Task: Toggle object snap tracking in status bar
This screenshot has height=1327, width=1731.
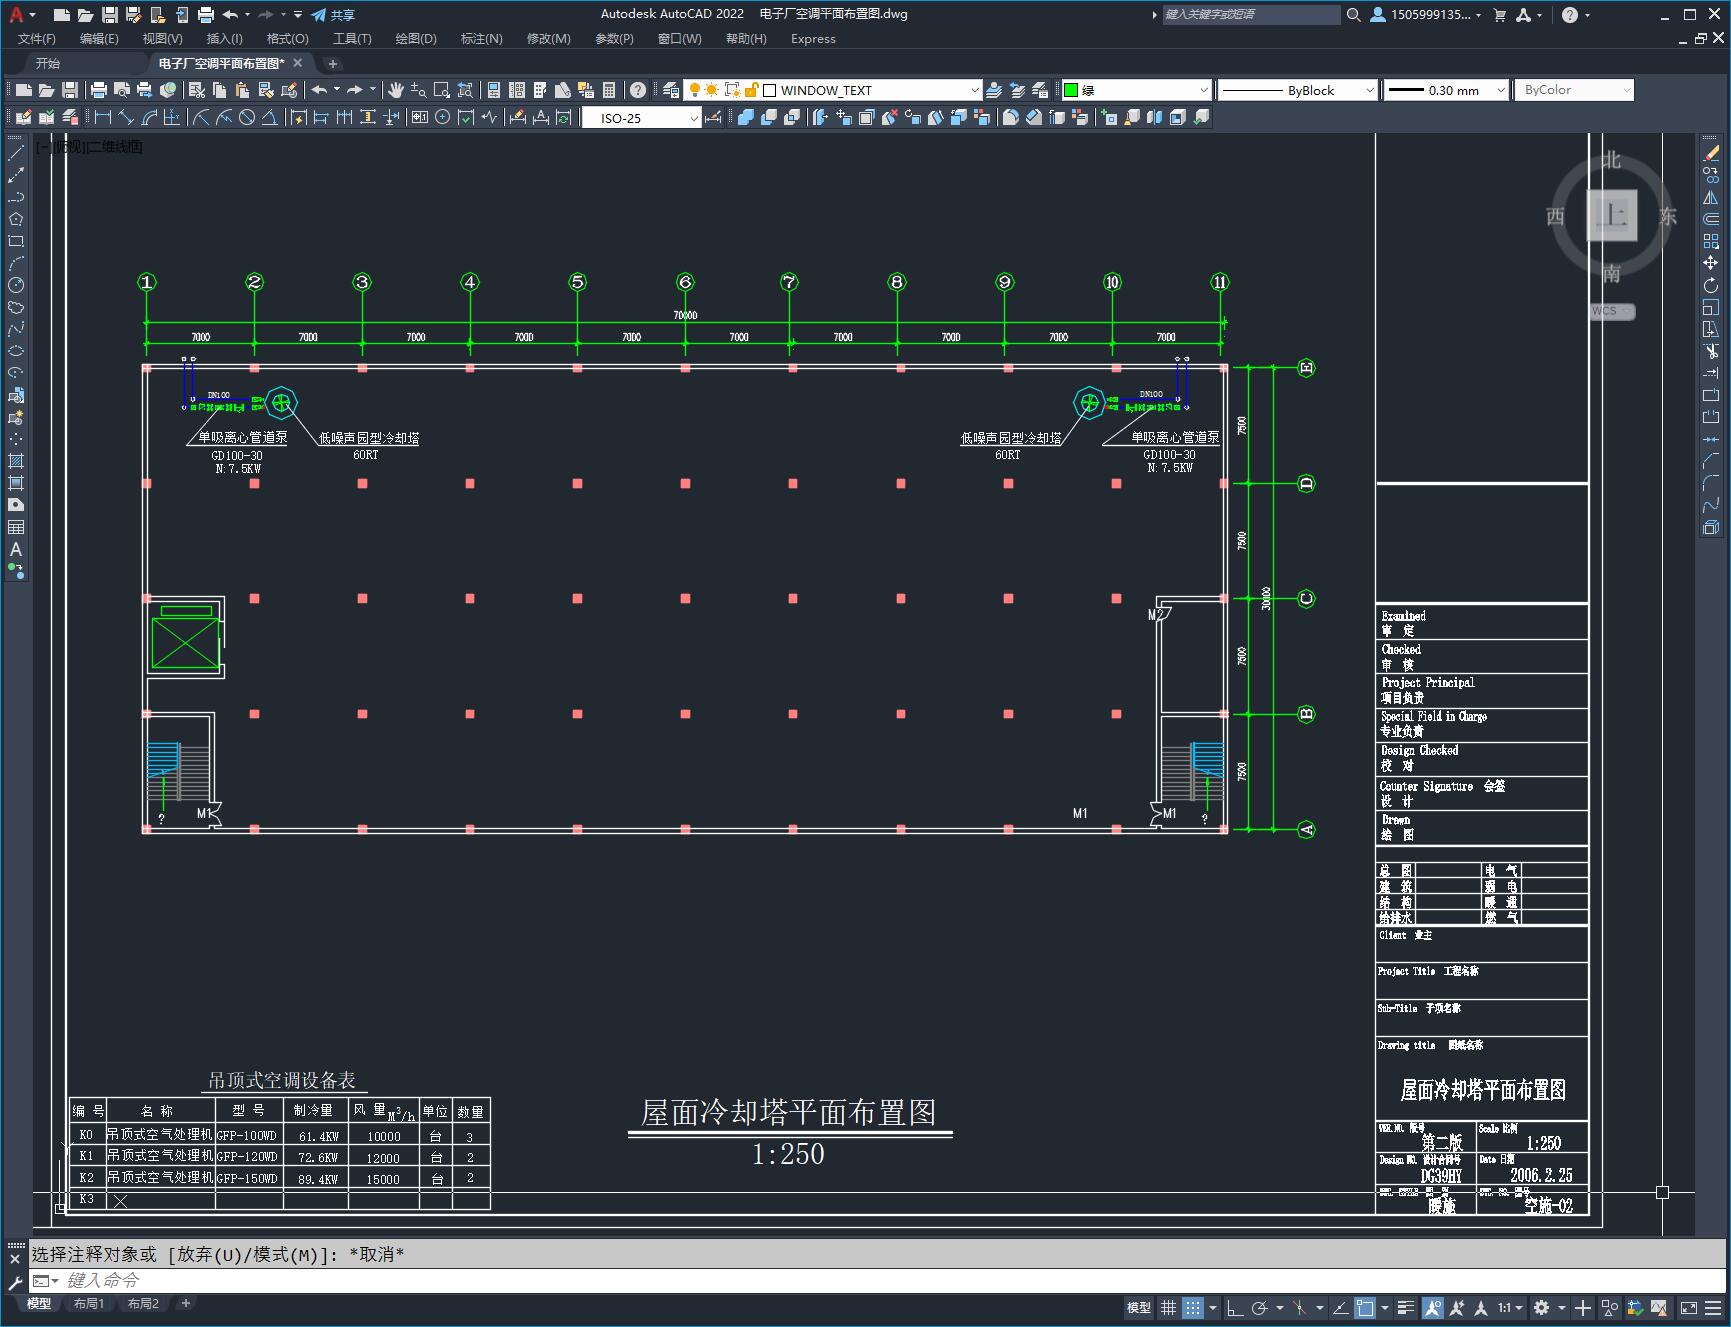Action: (1340, 1307)
